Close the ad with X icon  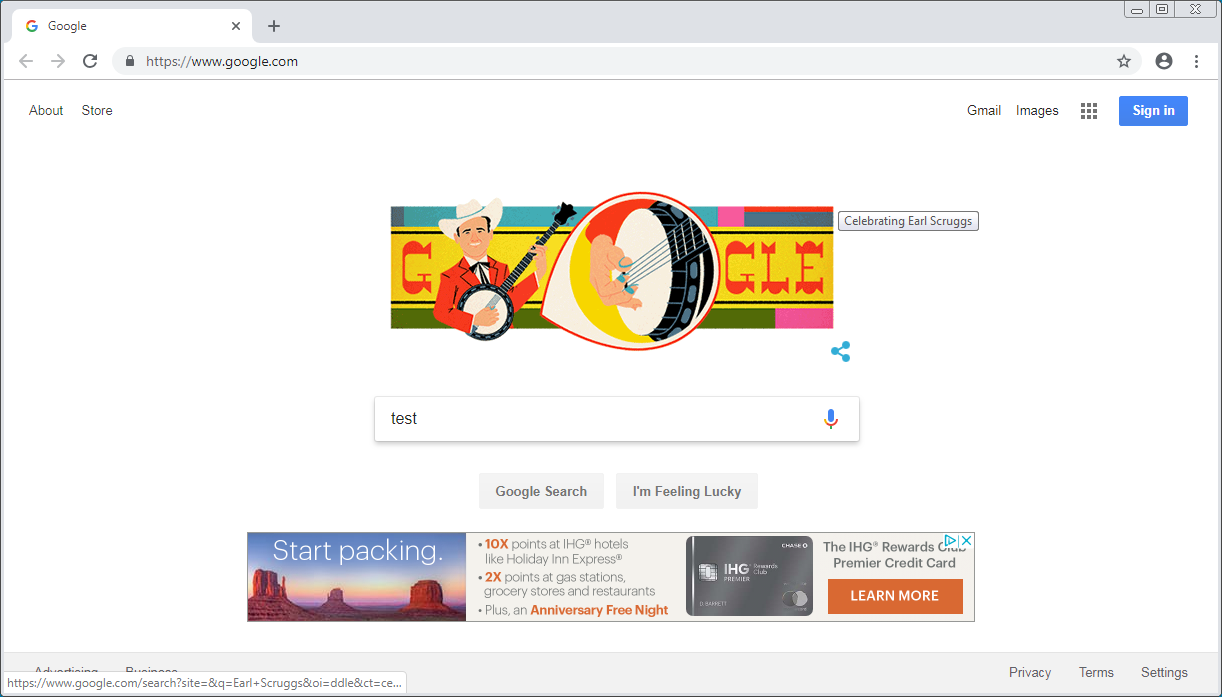[966, 541]
